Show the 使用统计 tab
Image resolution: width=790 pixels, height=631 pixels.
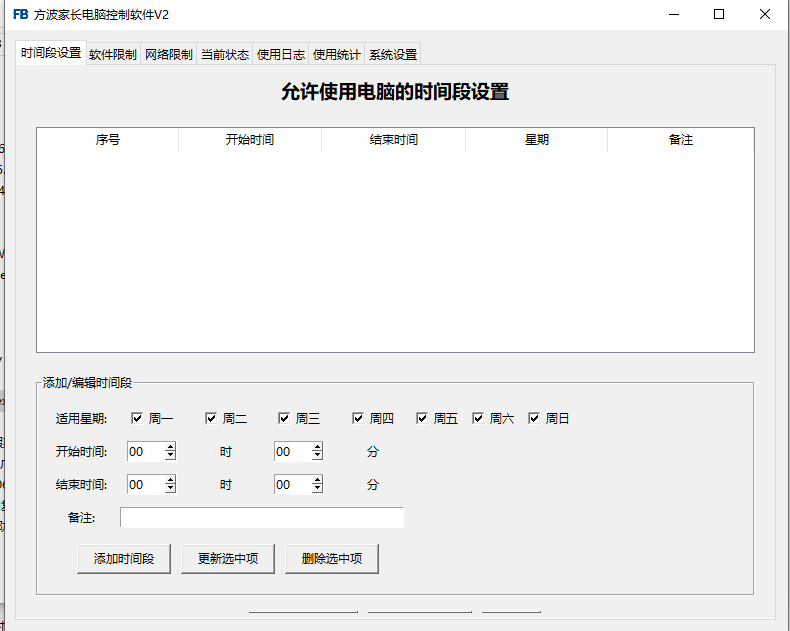click(337, 55)
